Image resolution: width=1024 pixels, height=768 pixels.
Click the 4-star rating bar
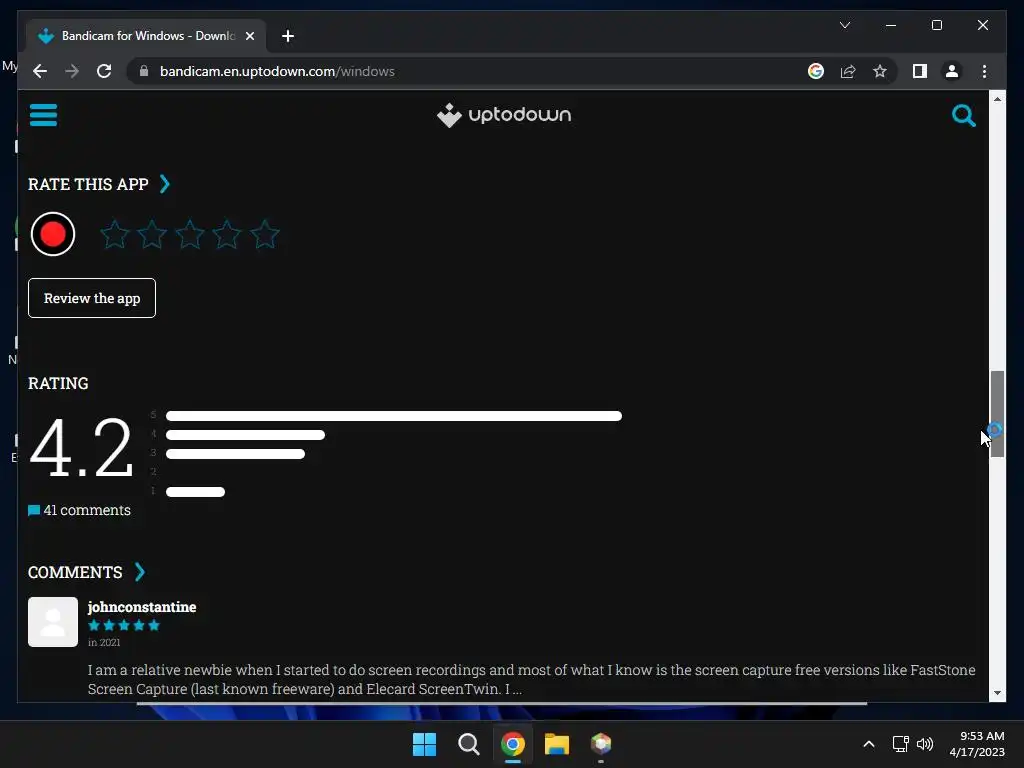click(x=245, y=435)
